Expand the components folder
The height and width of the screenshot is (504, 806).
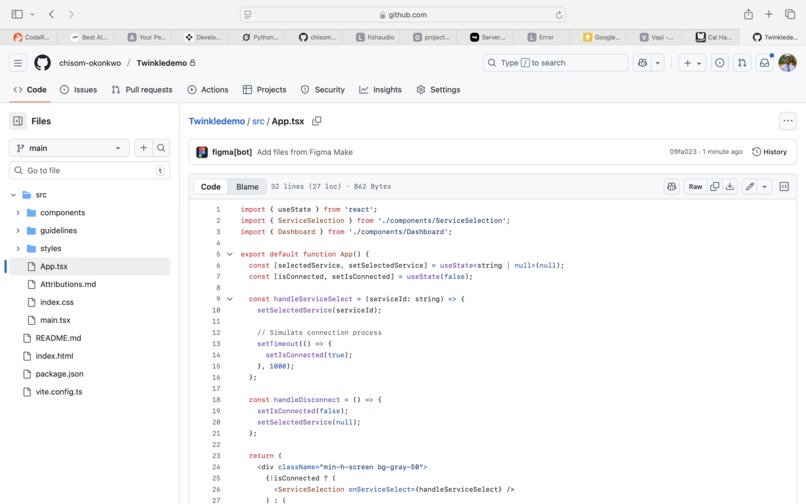pyautogui.click(x=18, y=213)
